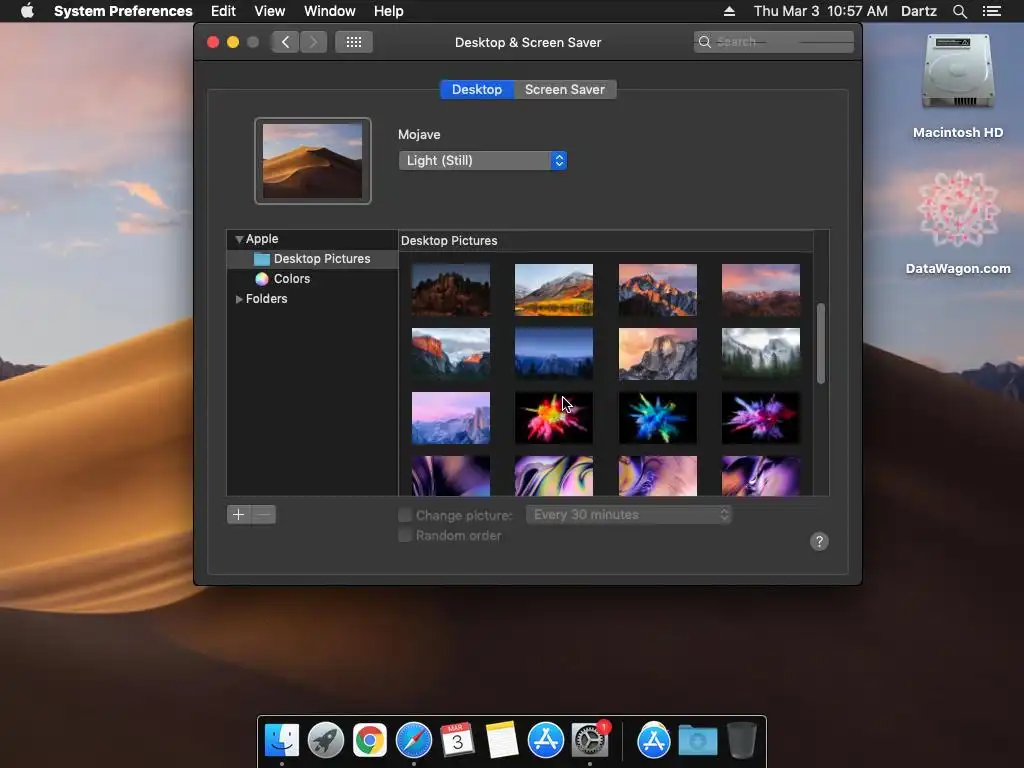The image size is (1024, 768).
Task: Click the Dartz user name in menu bar
Action: tap(919, 11)
